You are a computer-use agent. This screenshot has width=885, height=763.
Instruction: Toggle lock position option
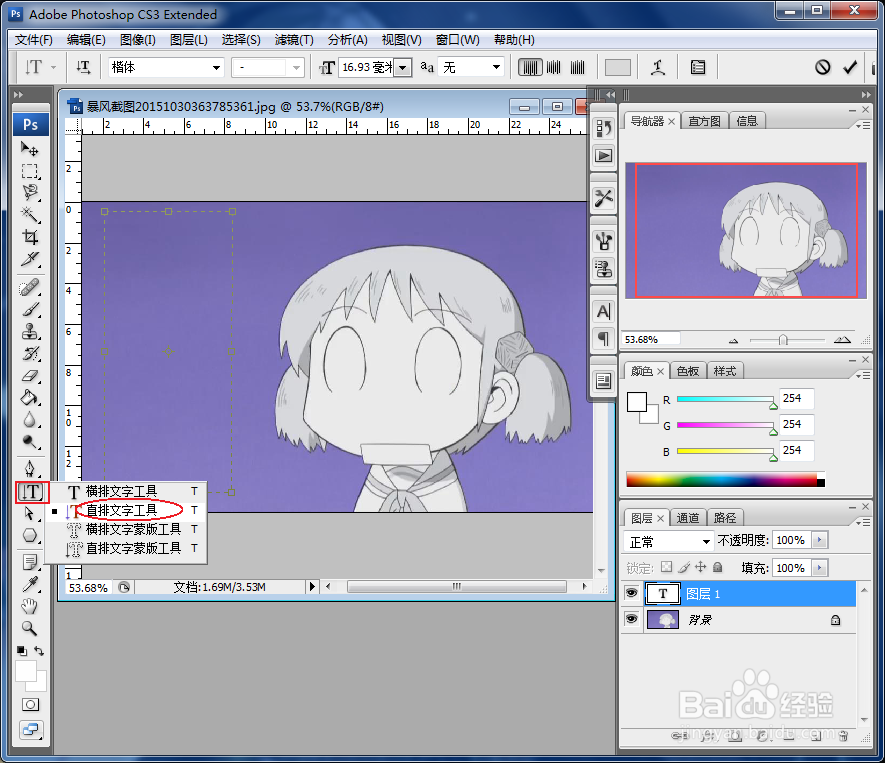700,567
